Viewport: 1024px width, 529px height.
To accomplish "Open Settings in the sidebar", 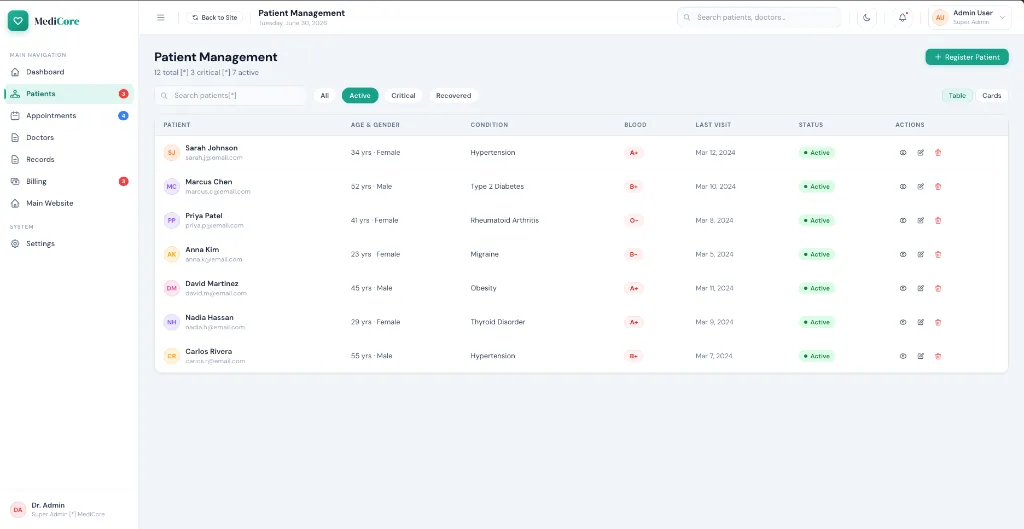I will pos(69,244).
